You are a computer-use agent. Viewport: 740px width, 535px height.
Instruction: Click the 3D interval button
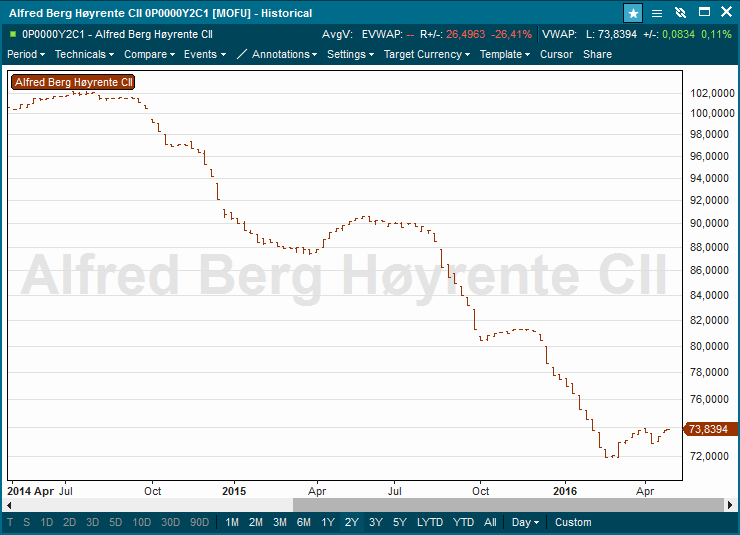click(x=92, y=522)
